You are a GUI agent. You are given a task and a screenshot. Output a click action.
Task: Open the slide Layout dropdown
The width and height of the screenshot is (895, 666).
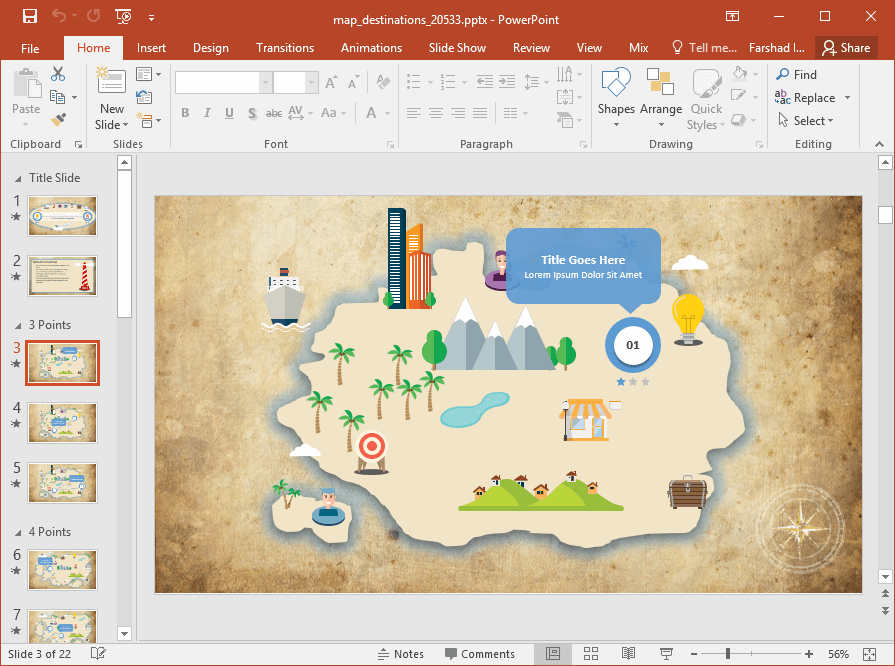[148, 74]
